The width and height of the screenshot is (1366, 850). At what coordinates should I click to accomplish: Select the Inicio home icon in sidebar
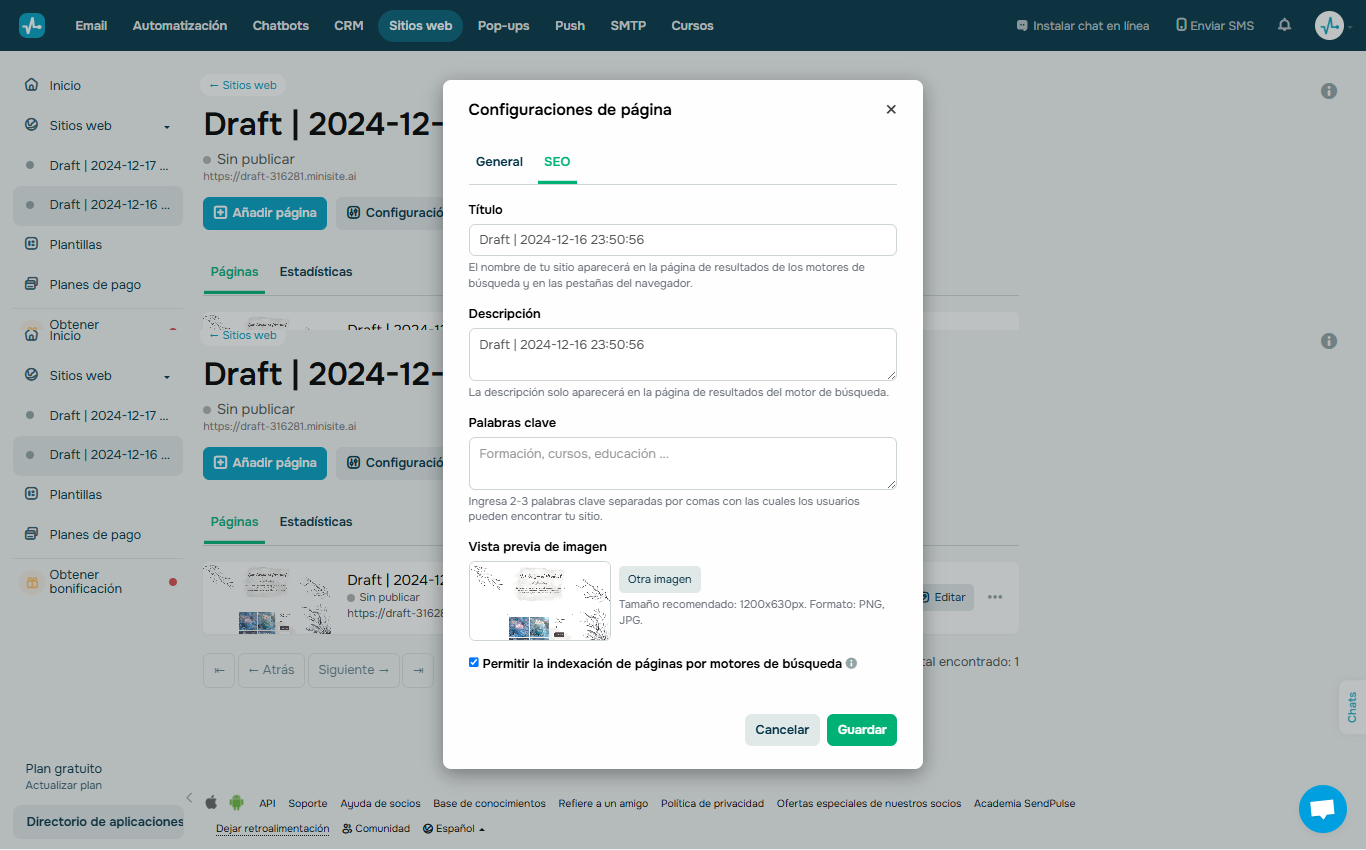(29, 85)
